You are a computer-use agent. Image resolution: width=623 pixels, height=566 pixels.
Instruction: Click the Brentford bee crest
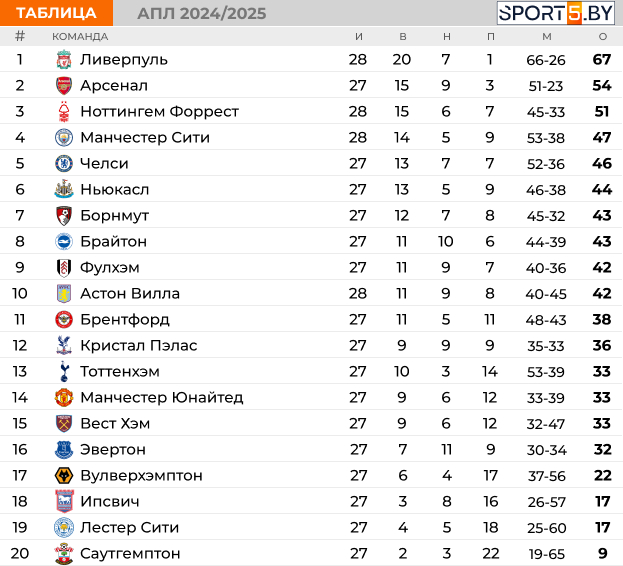[64, 319]
